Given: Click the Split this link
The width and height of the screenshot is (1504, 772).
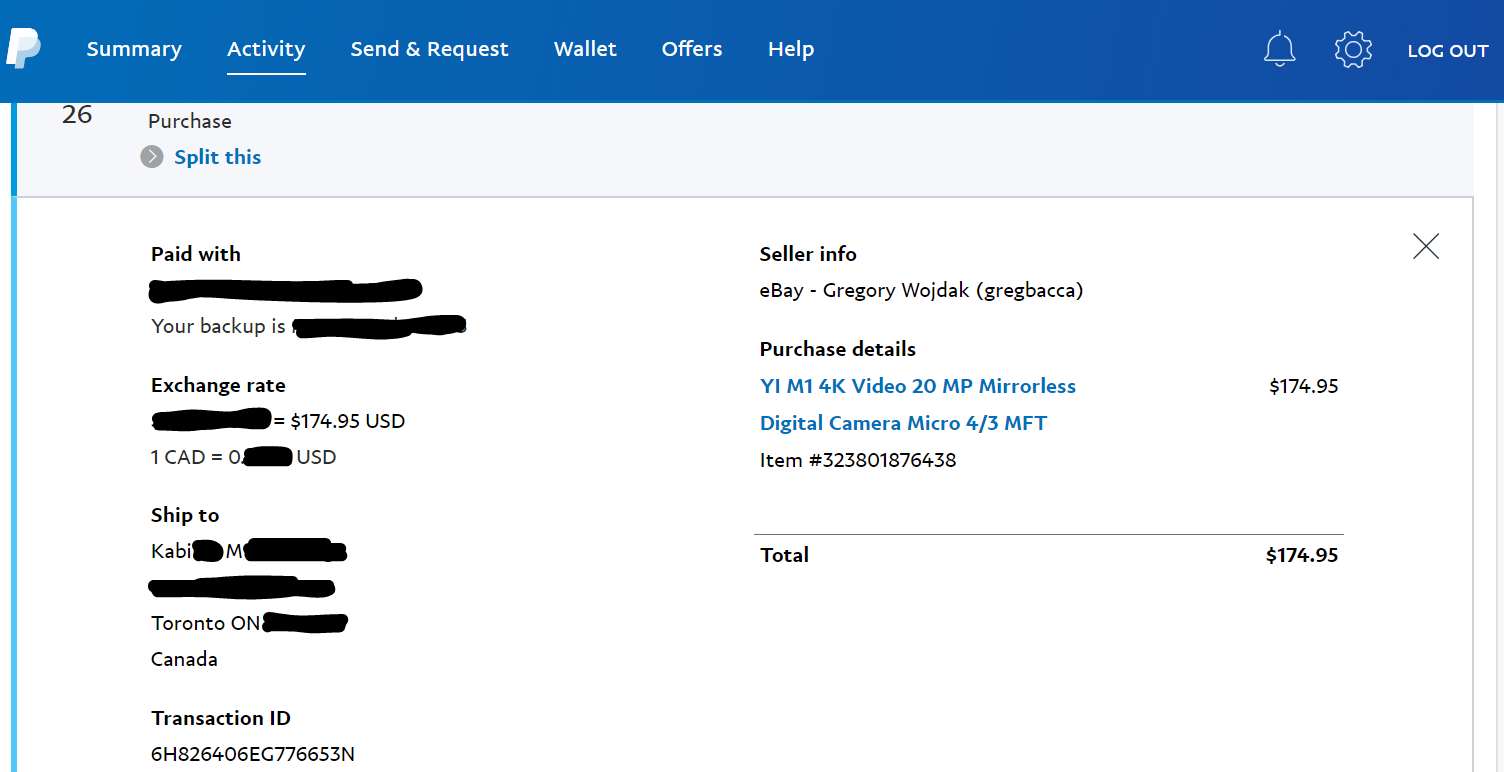Looking at the screenshot, I should click(x=218, y=157).
